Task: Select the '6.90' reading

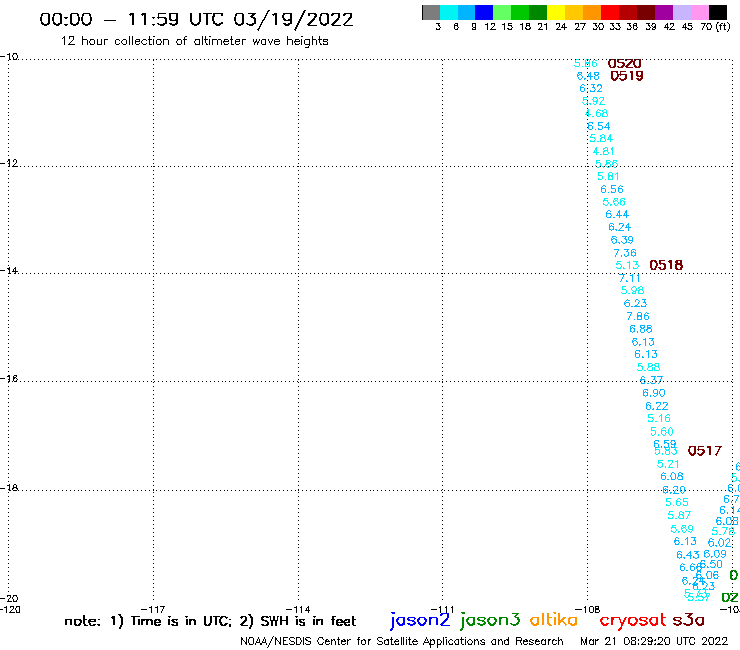Action: click(654, 393)
